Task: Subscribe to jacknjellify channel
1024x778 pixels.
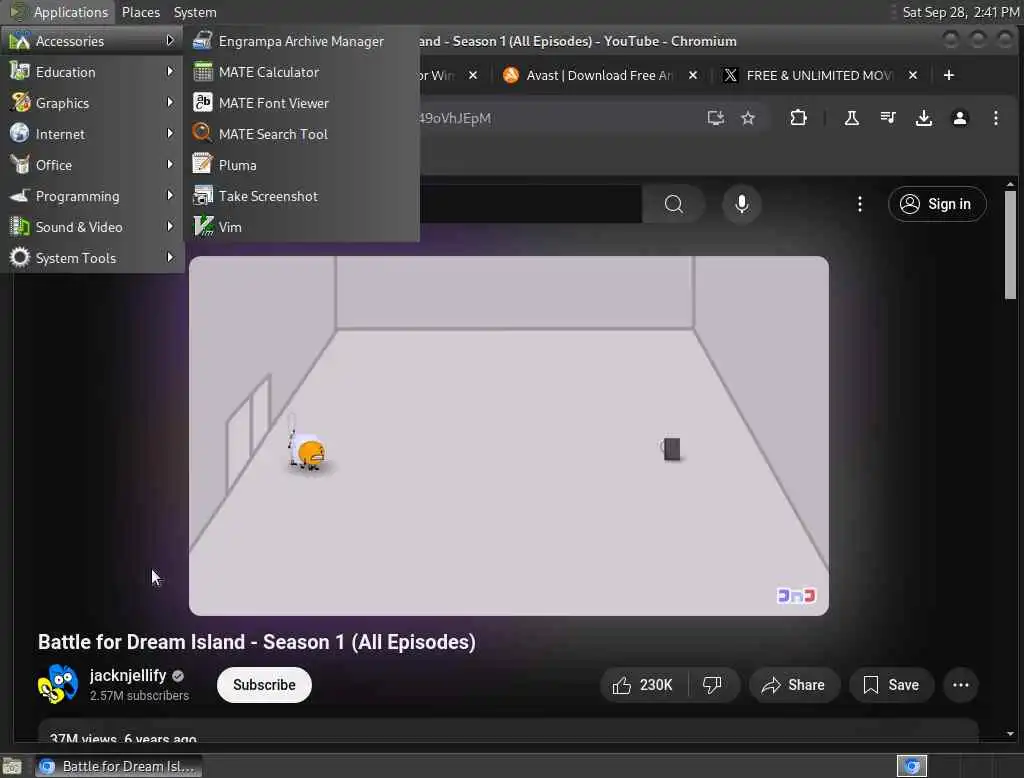Action: pos(264,685)
